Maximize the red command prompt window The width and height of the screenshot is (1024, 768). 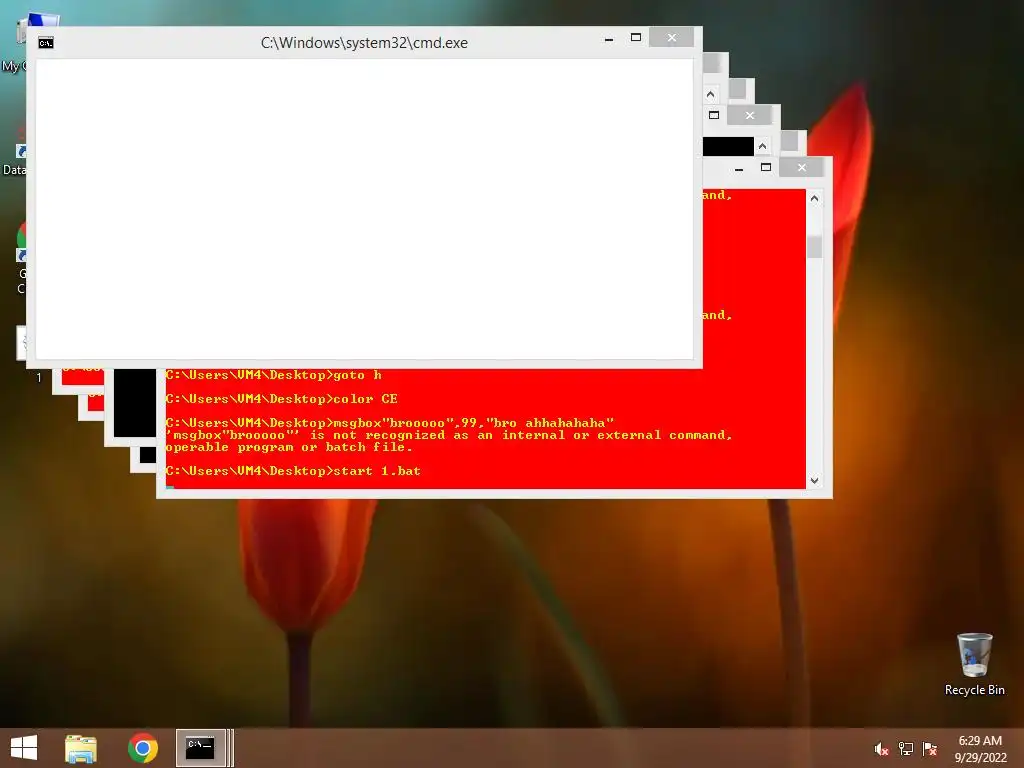(765, 168)
